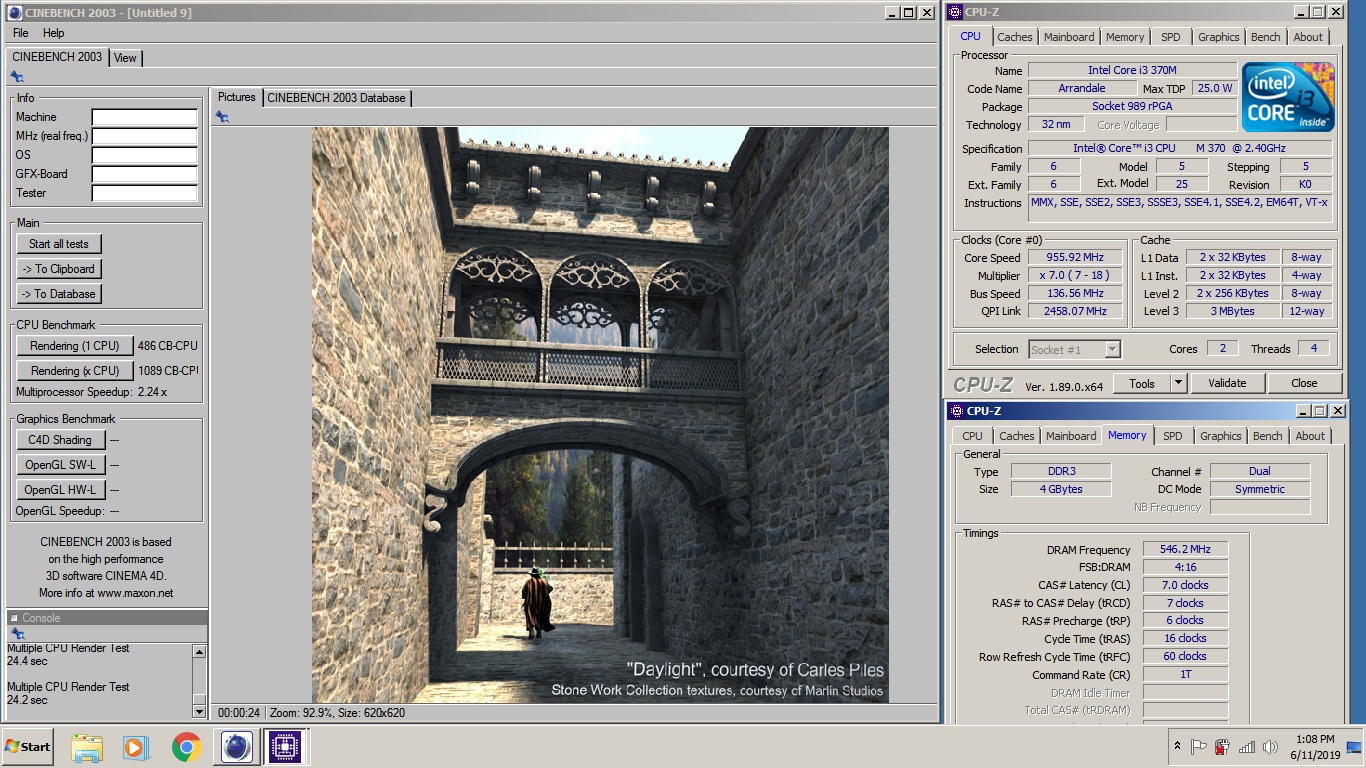Image resolution: width=1366 pixels, height=768 pixels.
Task: Click the Validate button in CPU-Z
Action: point(1227,383)
